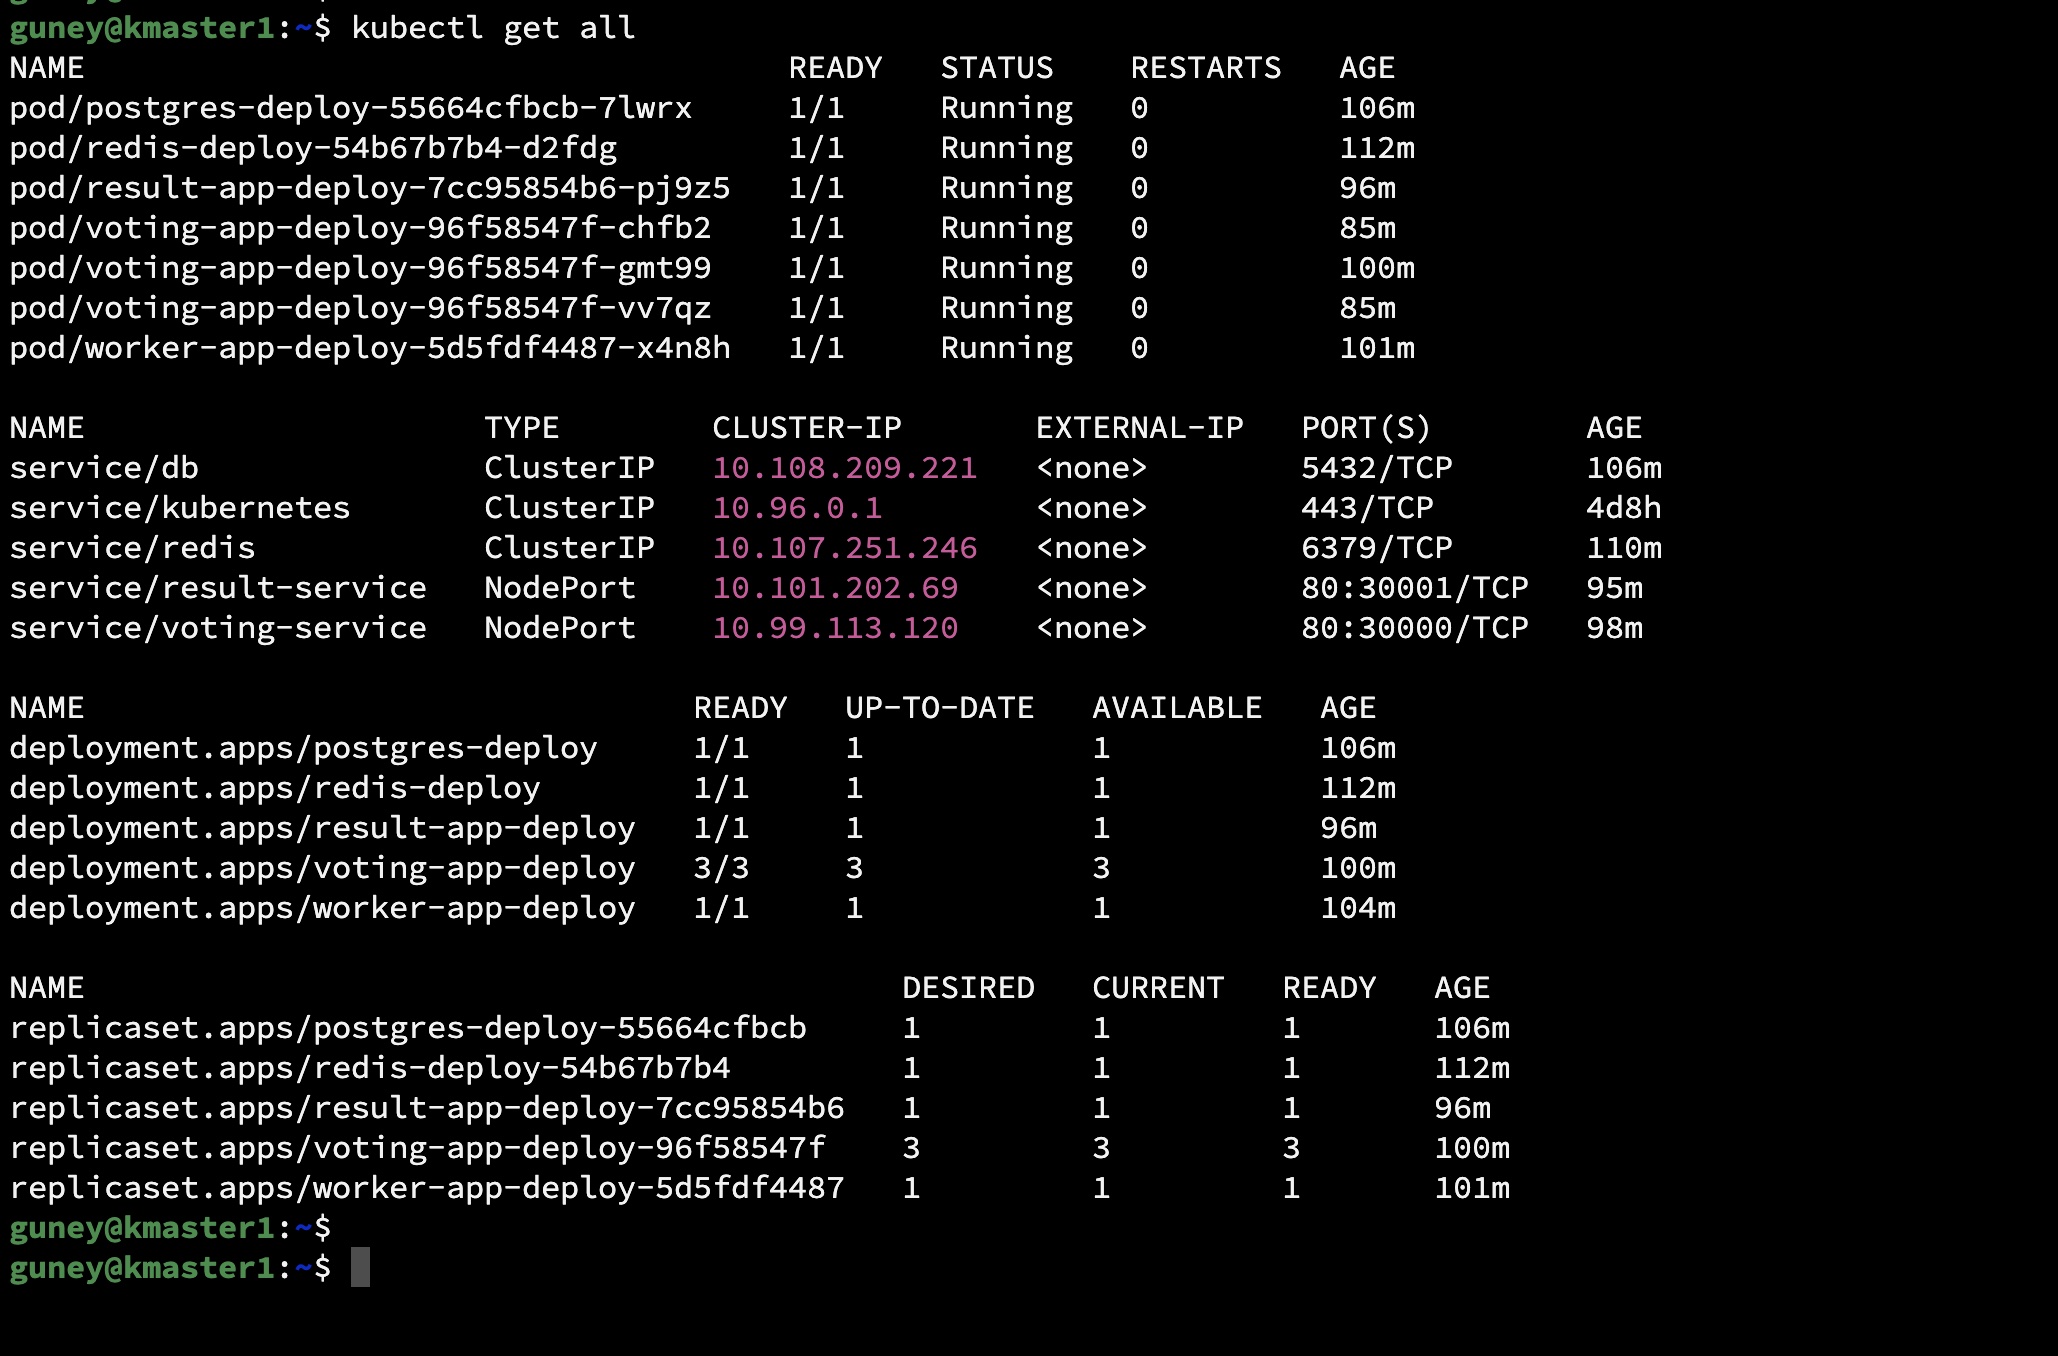Click port 80:30000/TCP

pos(1415,628)
